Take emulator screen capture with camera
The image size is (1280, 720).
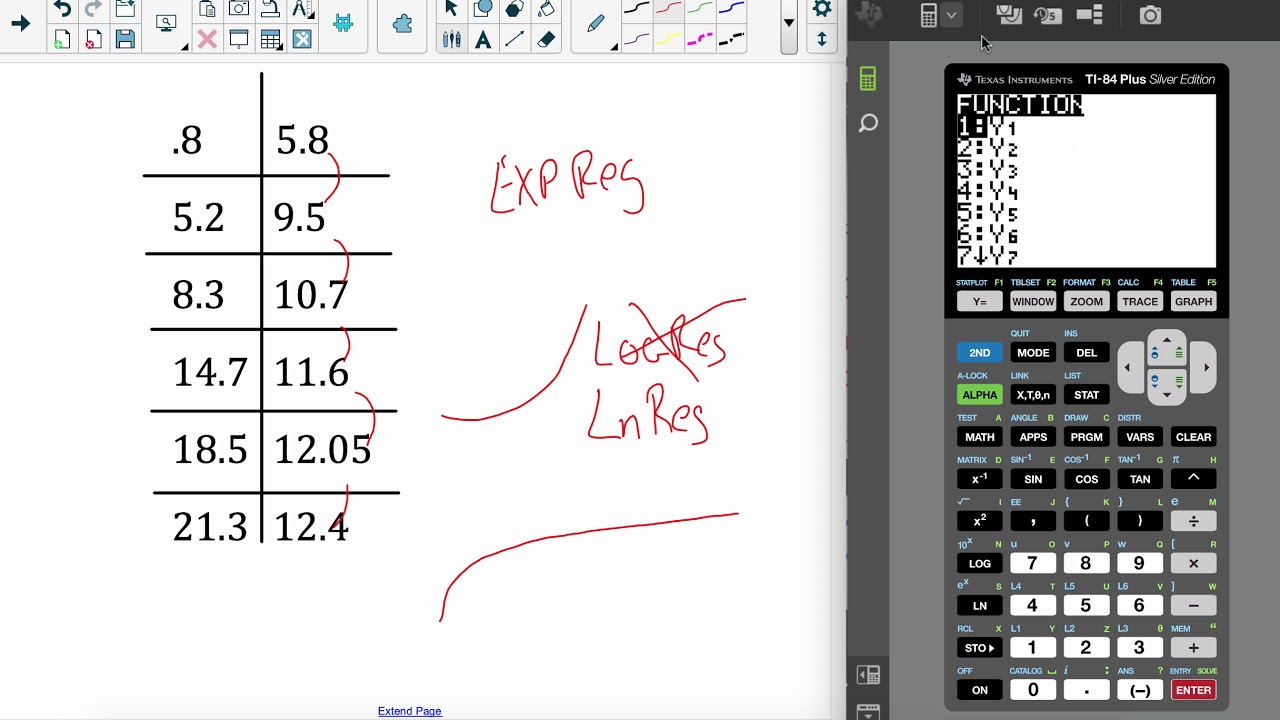(1151, 15)
